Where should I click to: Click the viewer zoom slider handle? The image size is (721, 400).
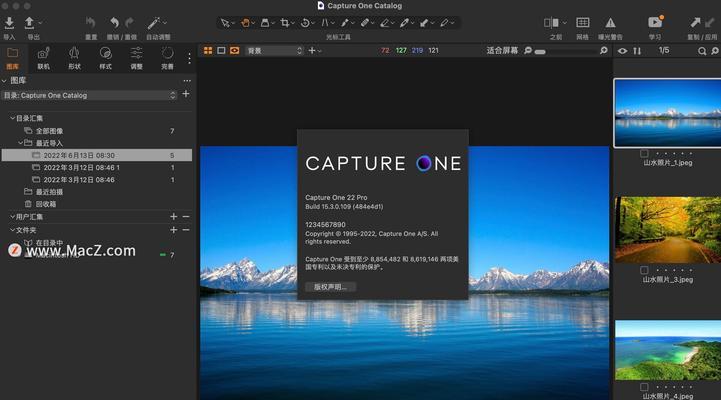coord(540,52)
